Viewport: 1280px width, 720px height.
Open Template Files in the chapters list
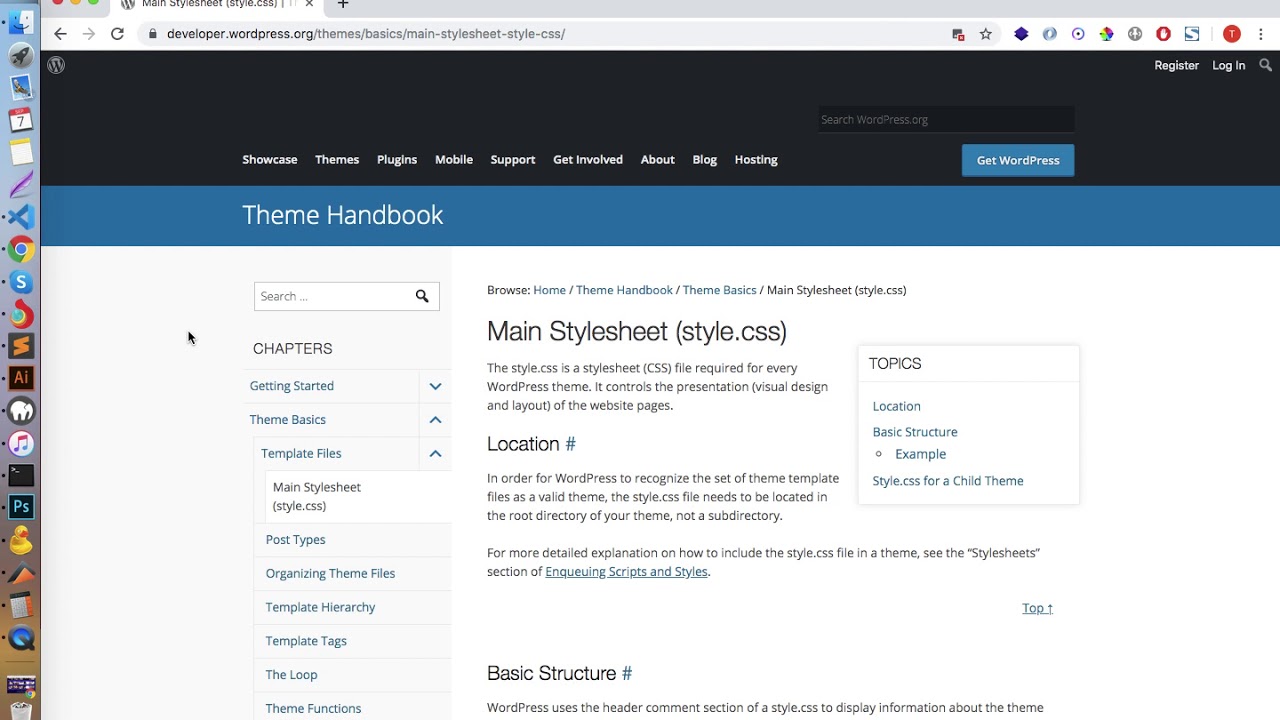pos(301,454)
